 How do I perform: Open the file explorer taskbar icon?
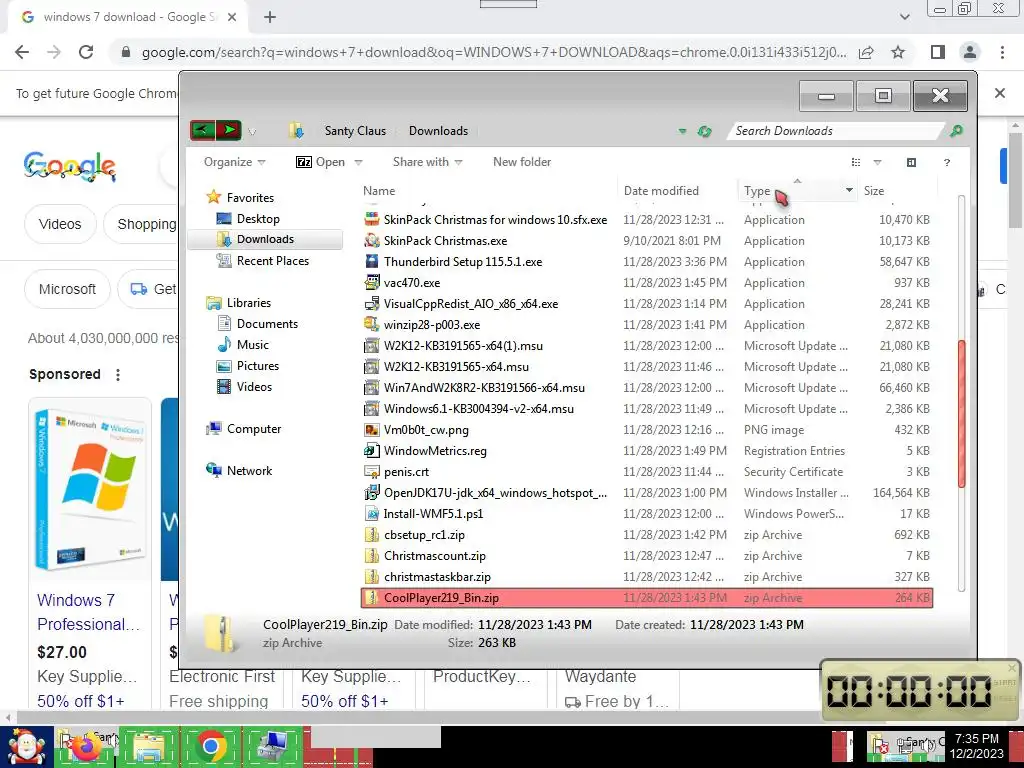click(x=149, y=747)
